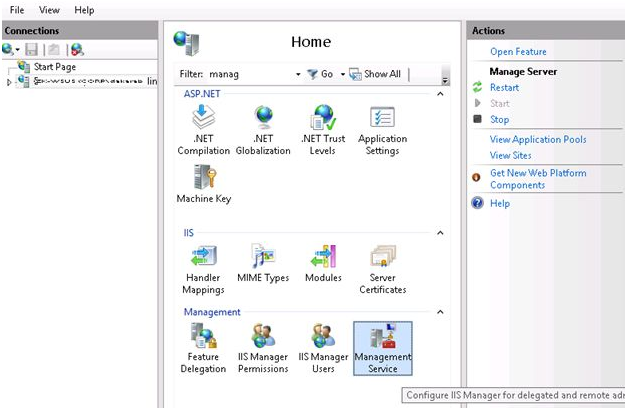
Task: Click the green Restart icon
Action: tap(477, 87)
